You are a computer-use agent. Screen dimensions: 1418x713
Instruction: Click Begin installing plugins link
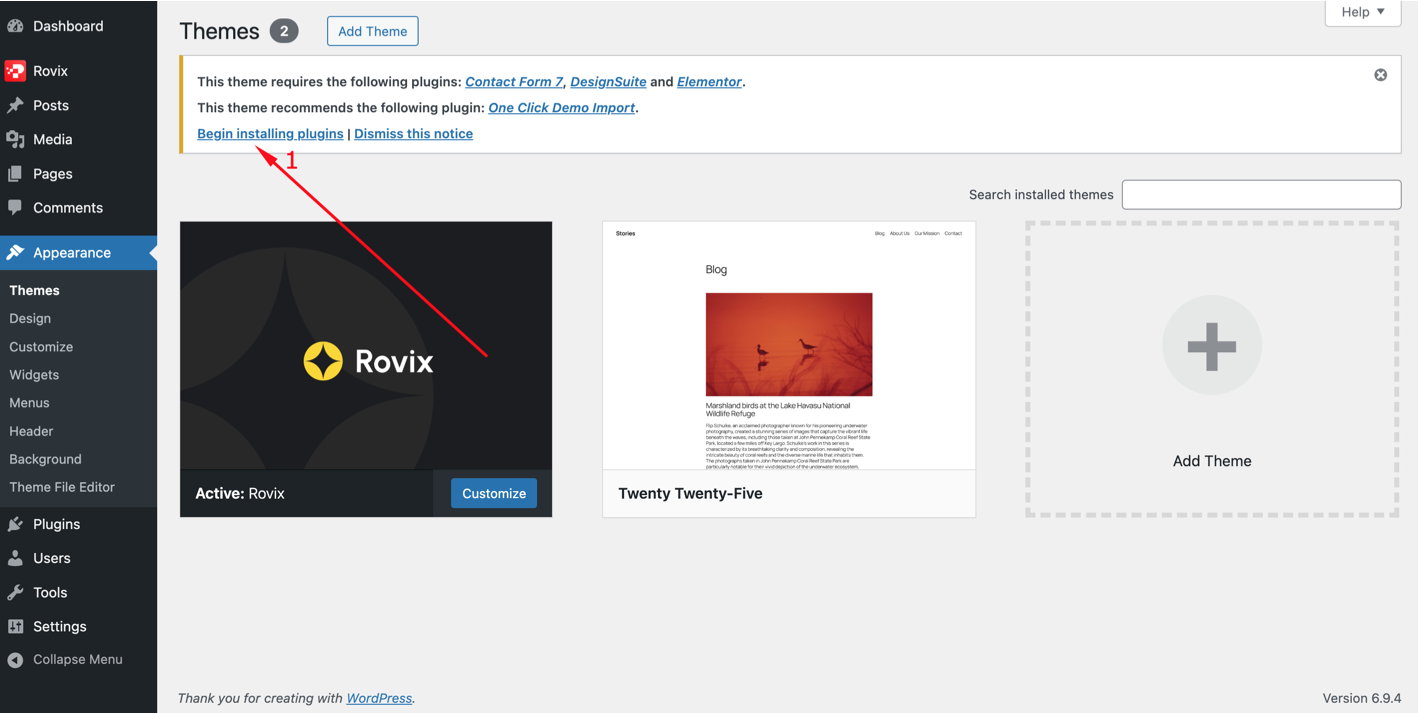click(270, 134)
